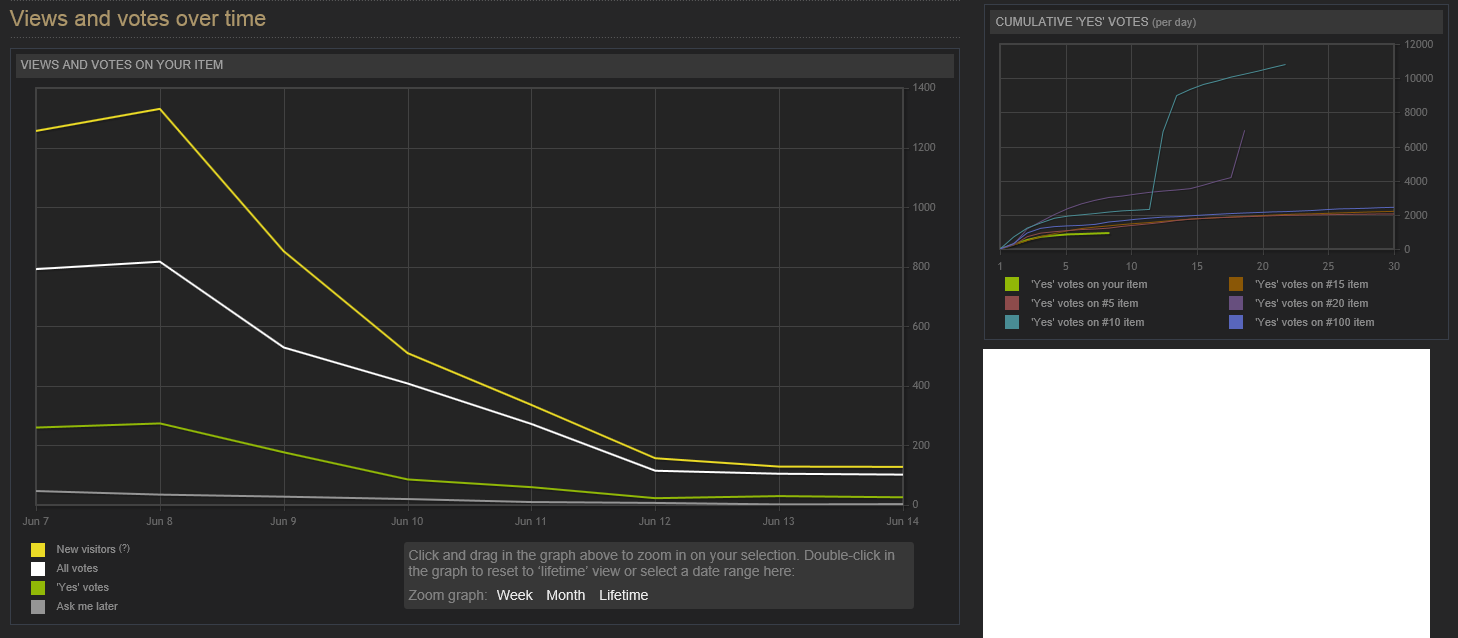
Task: Click the Jun 12 label on x-axis
Action: [x=655, y=521]
